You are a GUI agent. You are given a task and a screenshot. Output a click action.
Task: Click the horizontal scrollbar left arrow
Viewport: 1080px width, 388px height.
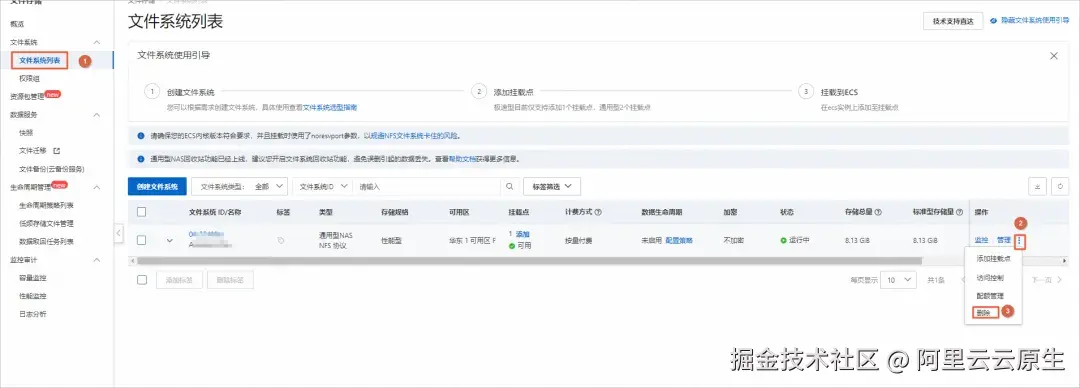(x=132, y=261)
